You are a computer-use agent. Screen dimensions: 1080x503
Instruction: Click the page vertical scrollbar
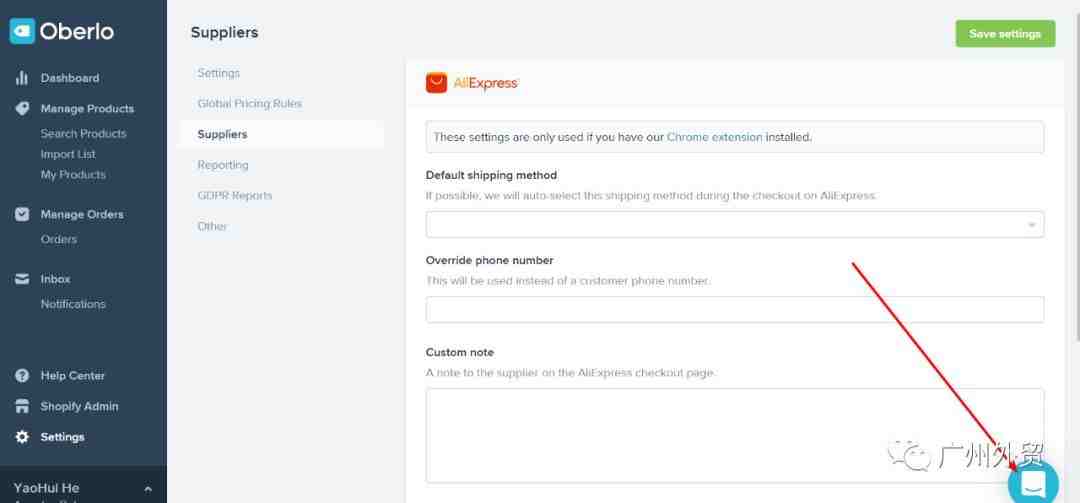[1076, 179]
